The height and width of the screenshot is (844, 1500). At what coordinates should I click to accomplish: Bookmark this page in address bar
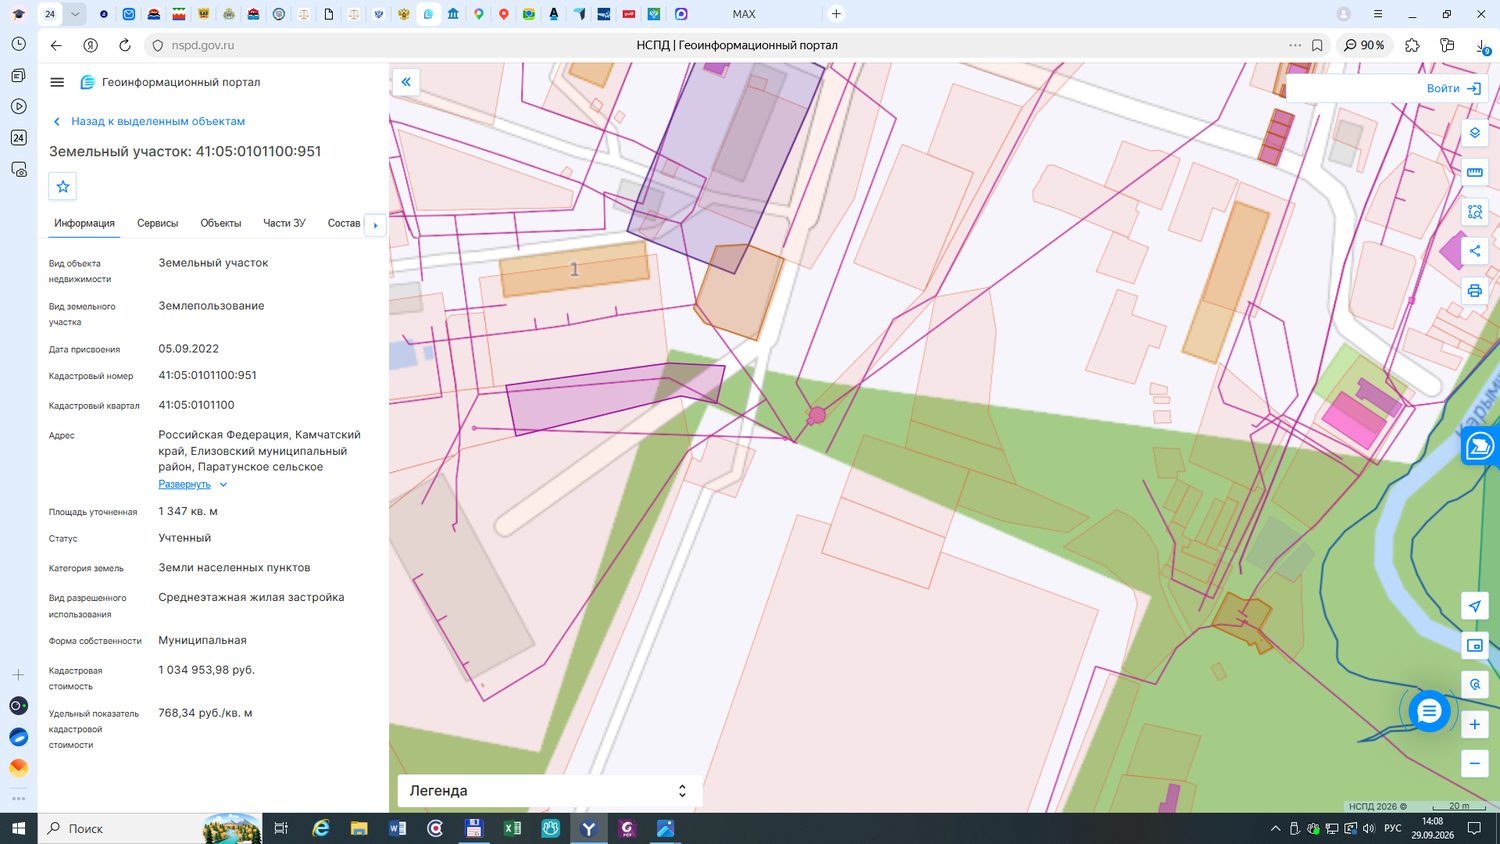(x=1317, y=45)
